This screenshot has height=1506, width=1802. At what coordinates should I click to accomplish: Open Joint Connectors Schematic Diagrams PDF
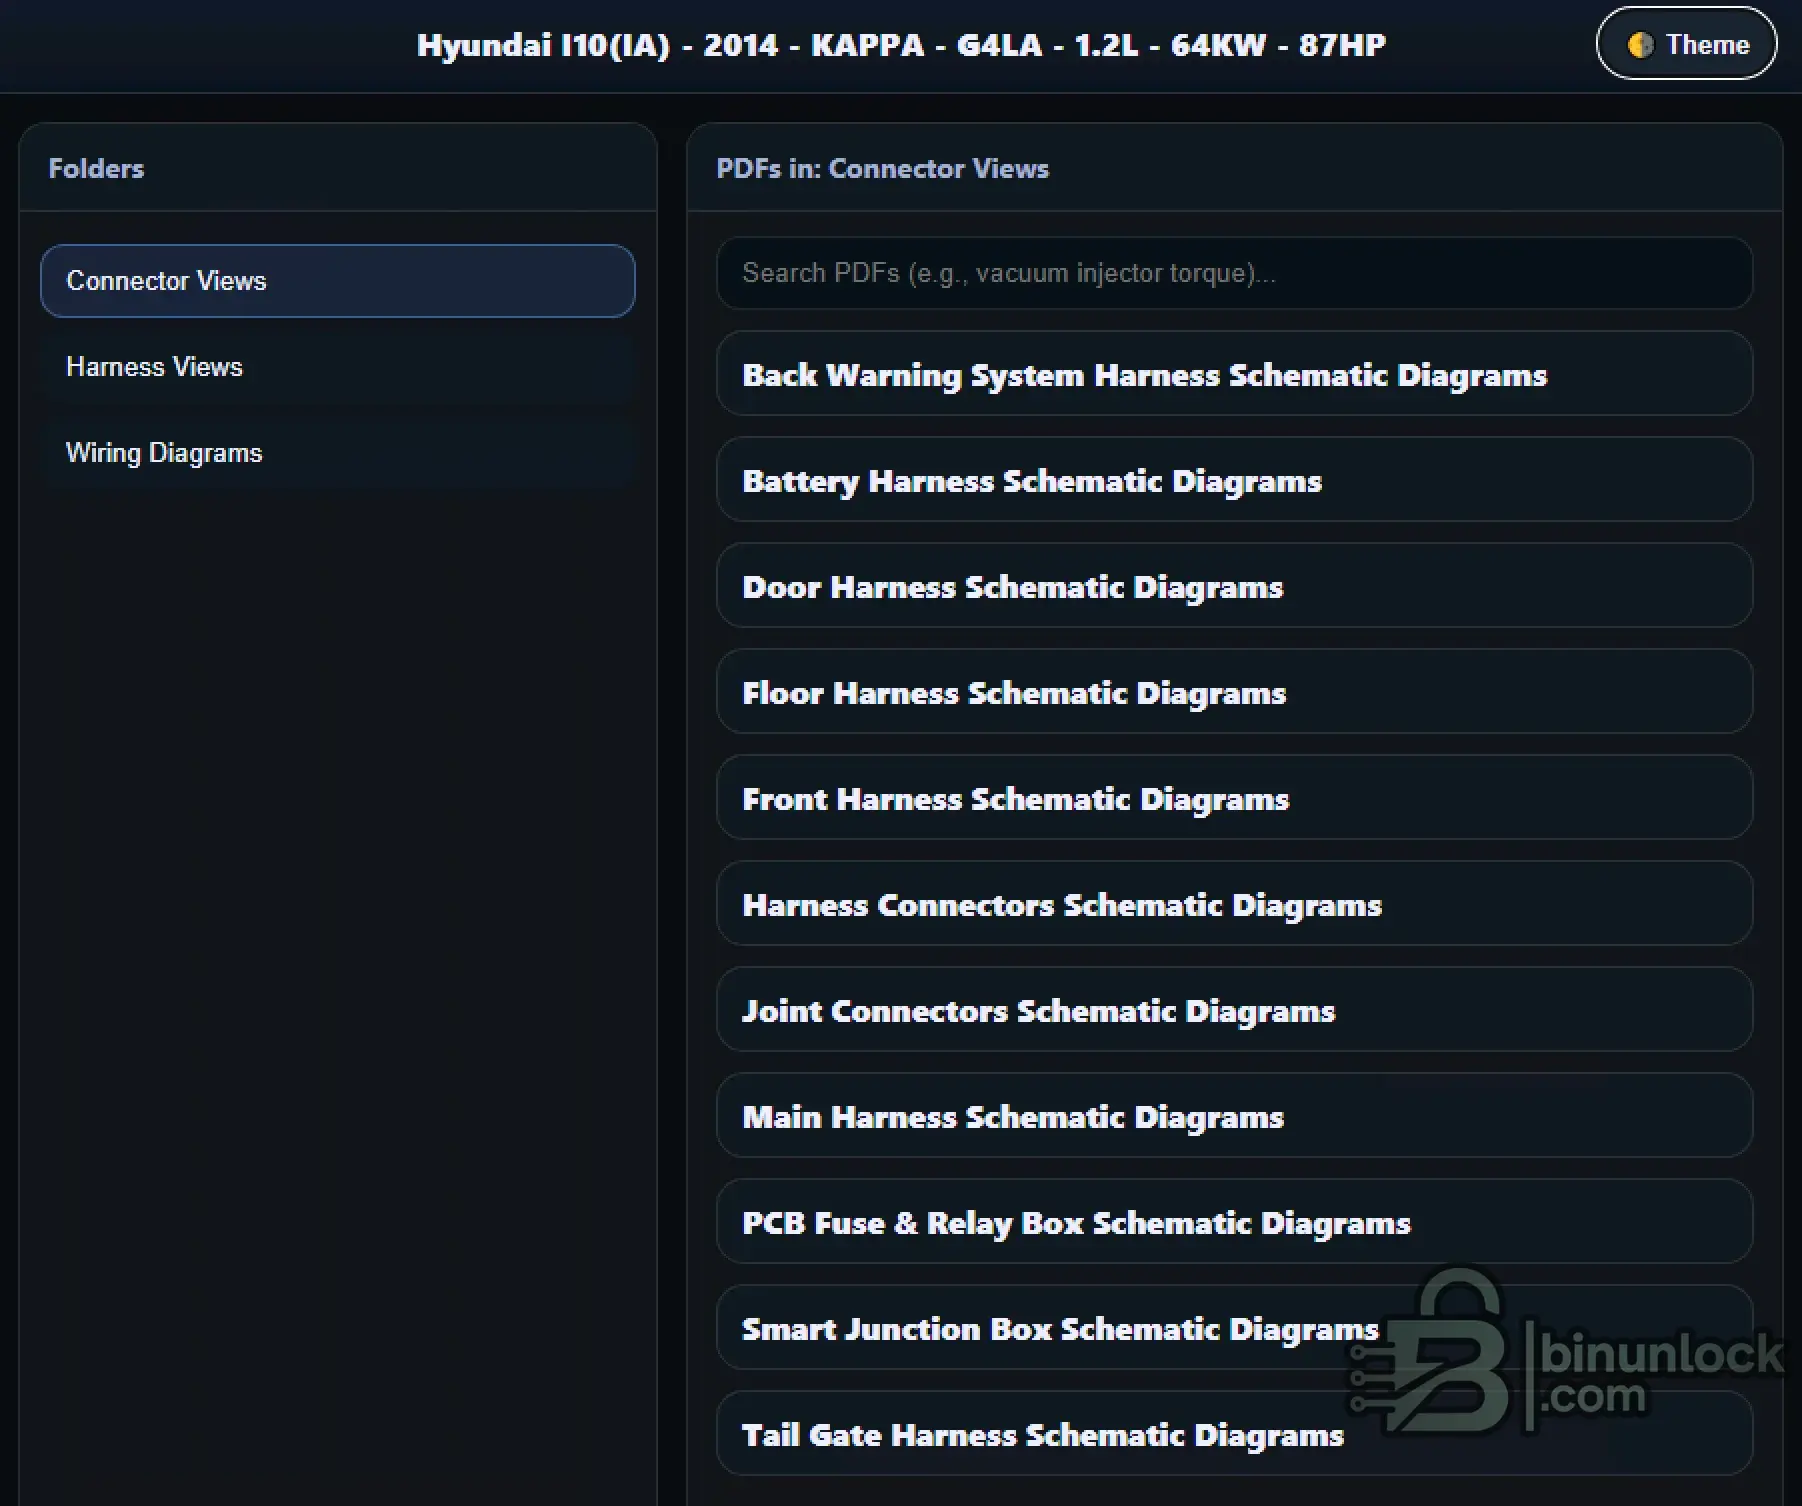[x=1234, y=1010]
